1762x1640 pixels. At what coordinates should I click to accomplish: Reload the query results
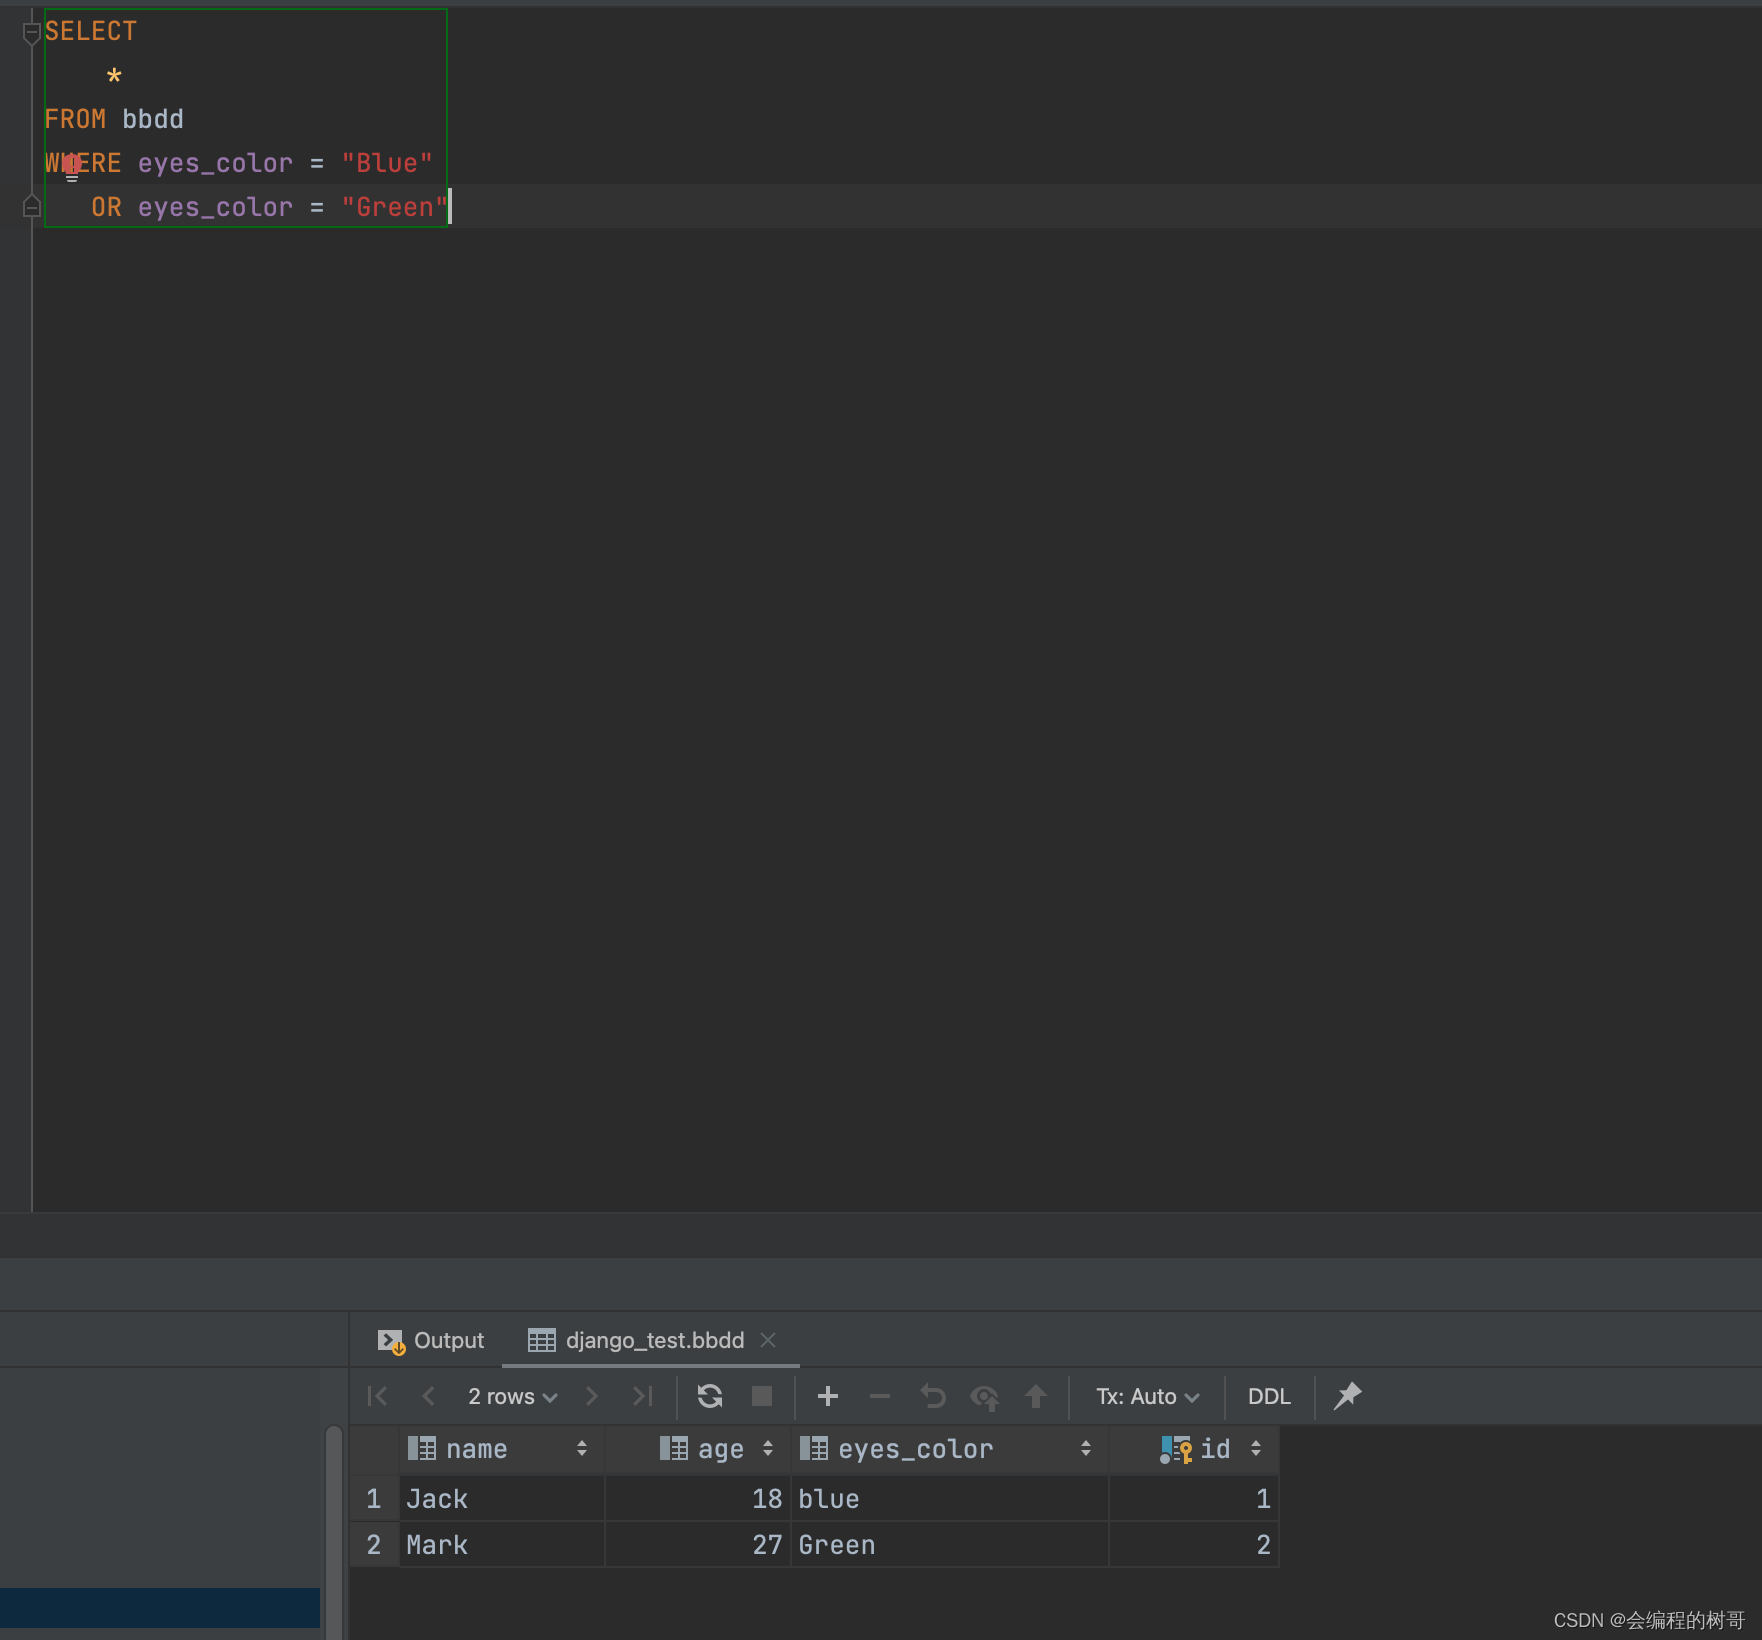tap(710, 1396)
